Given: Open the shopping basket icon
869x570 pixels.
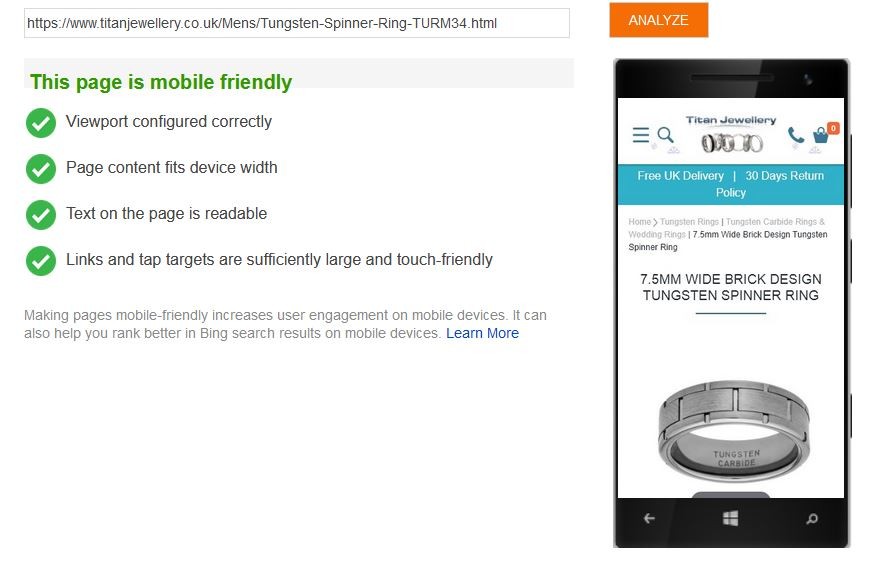Looking at the screenshot, I should [x=822, y=134].
